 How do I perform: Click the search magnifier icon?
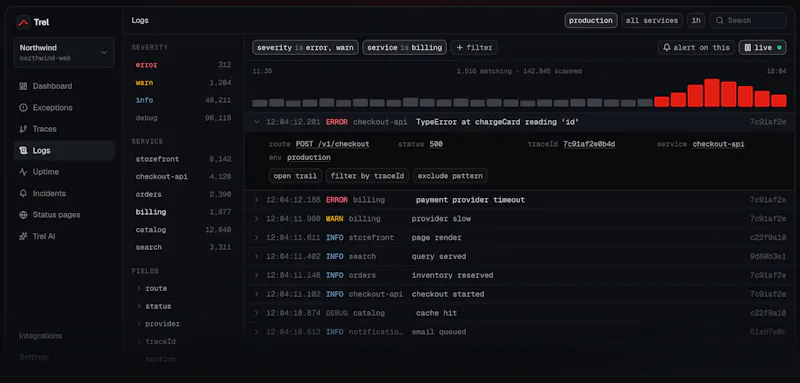(719, 20)
